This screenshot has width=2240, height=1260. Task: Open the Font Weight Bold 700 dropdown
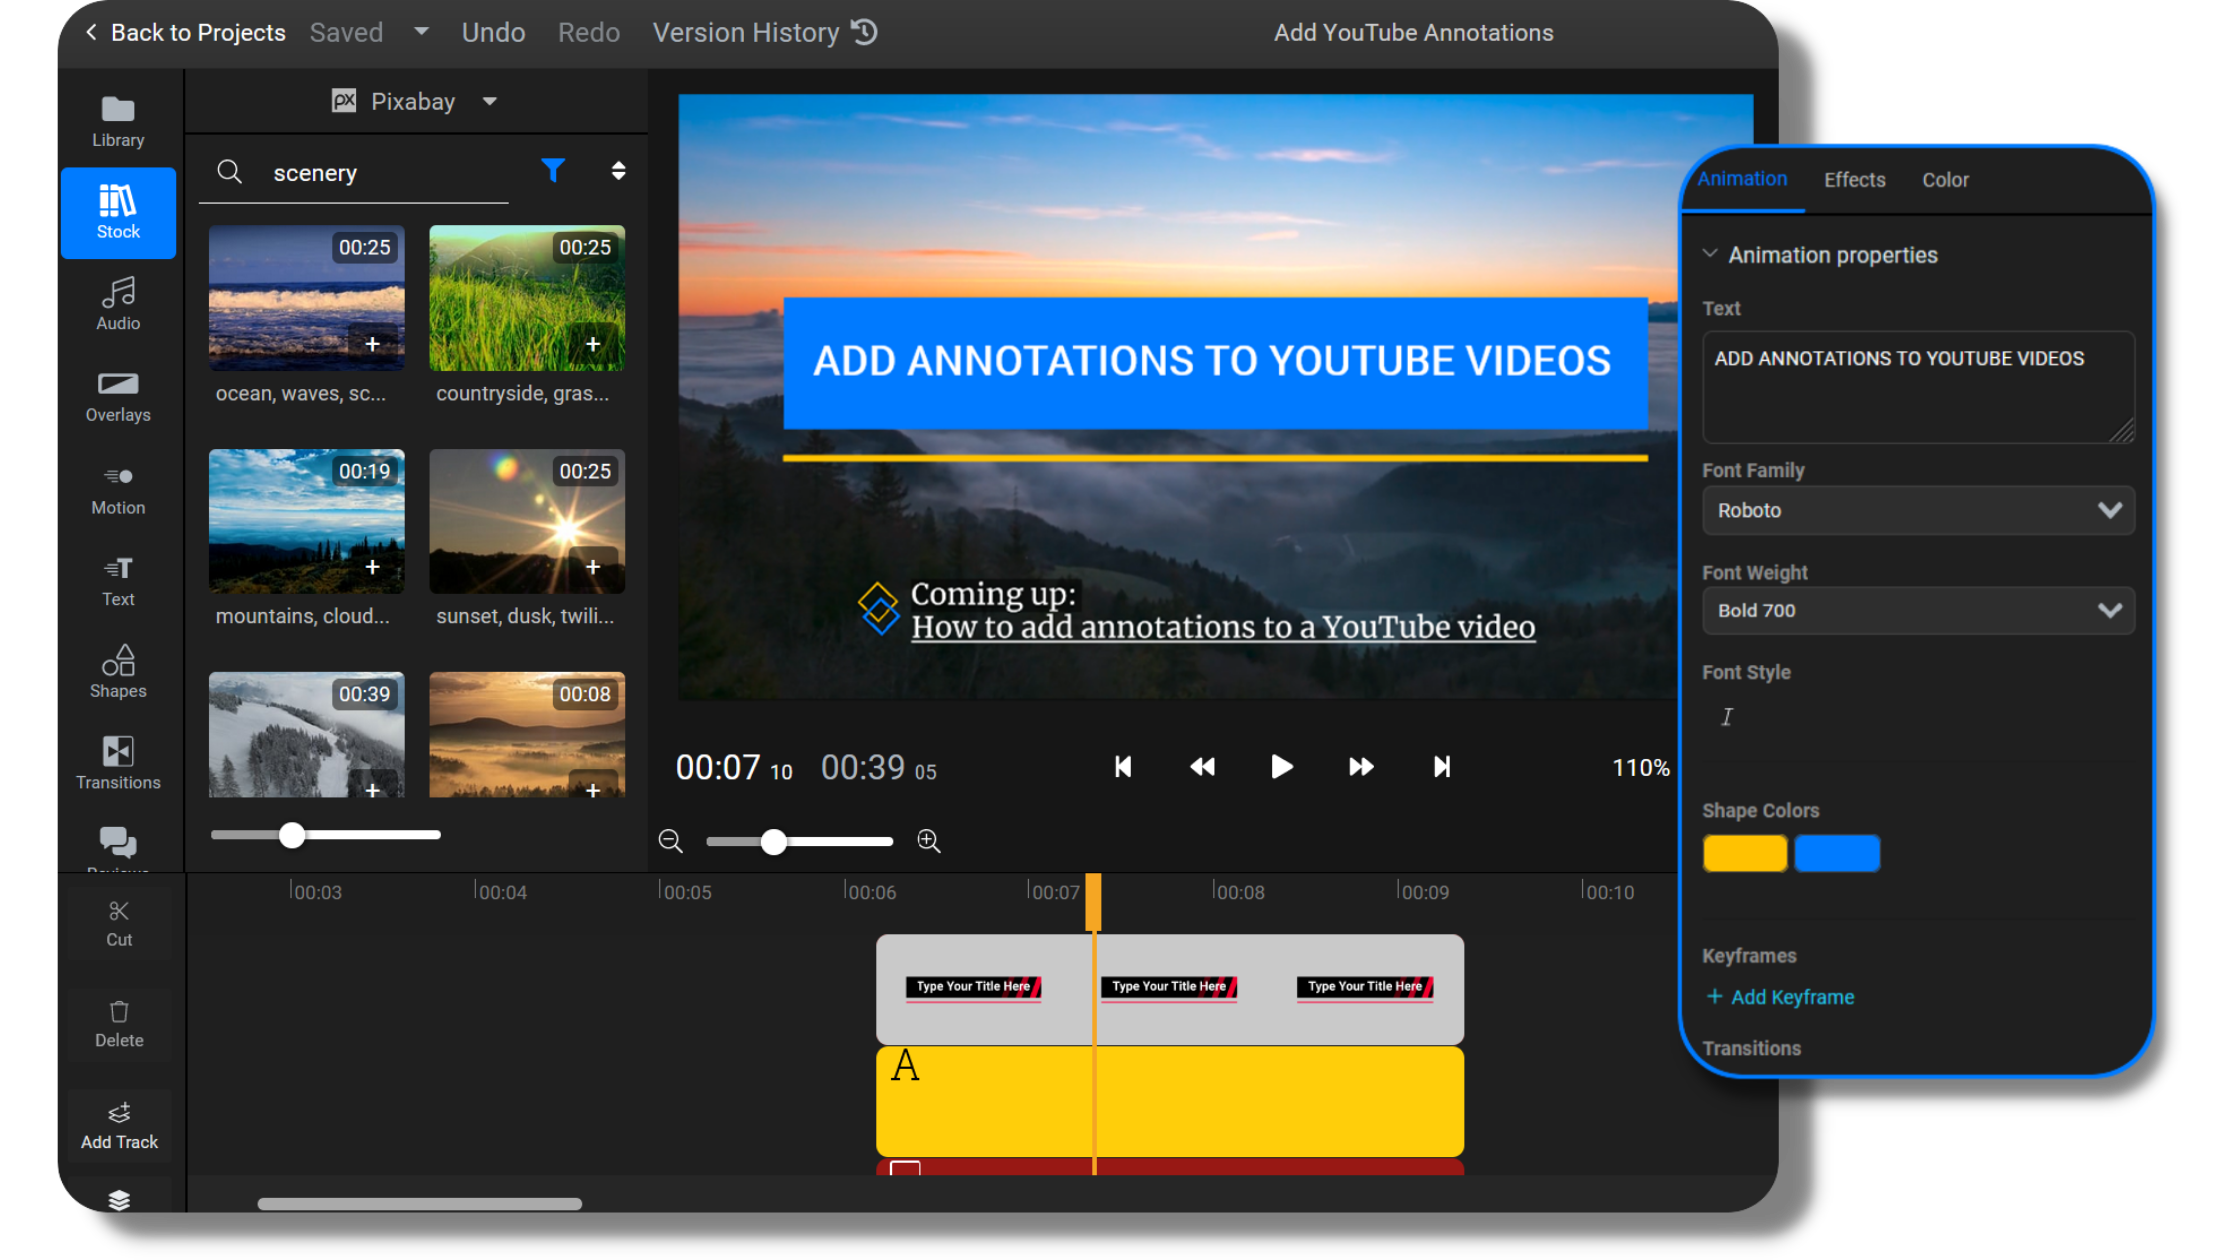pyautogui.click(x=1917, y=610)
